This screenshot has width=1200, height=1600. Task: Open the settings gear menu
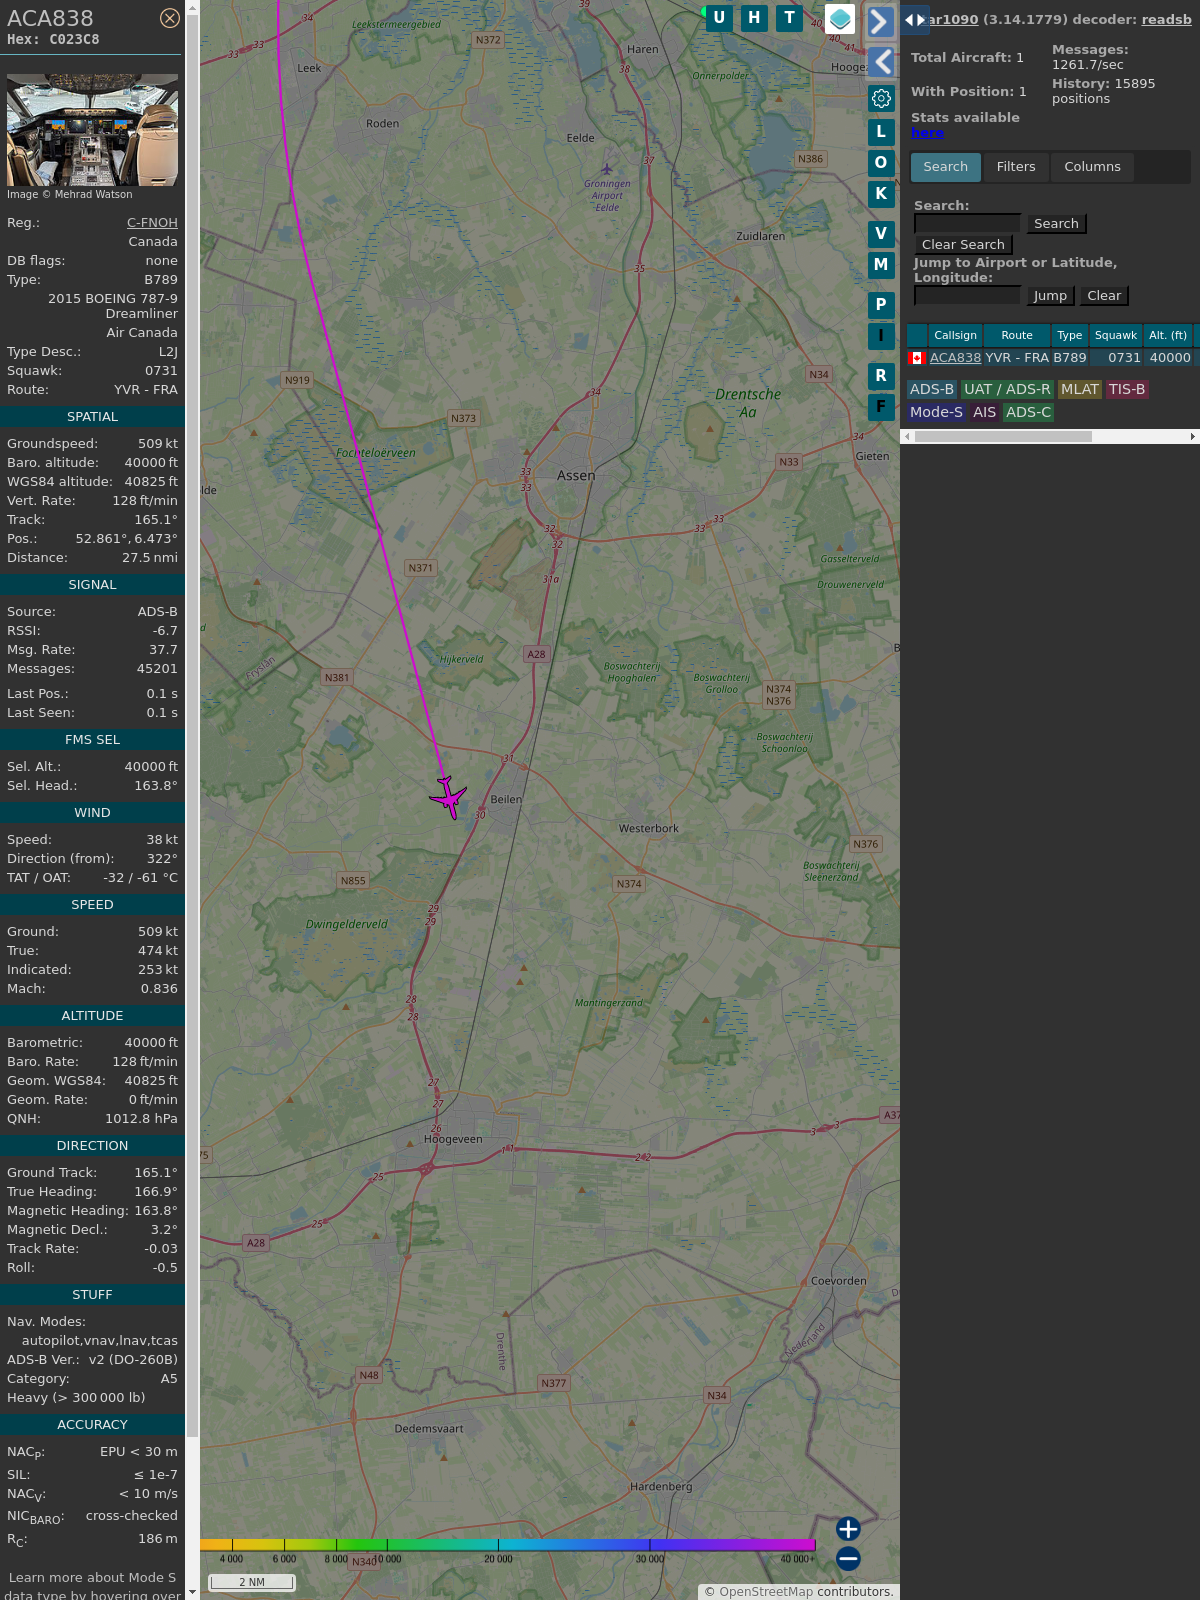[x=881, y=98]
